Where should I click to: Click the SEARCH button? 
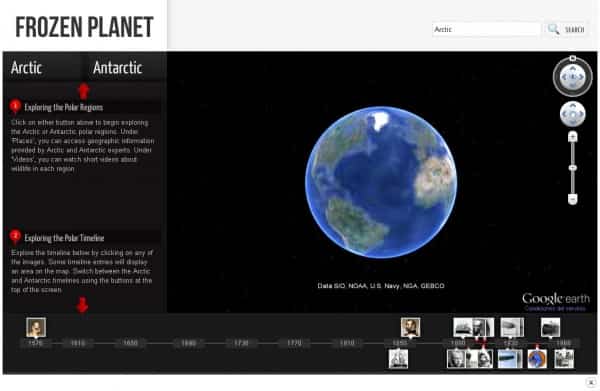(574, 29)
